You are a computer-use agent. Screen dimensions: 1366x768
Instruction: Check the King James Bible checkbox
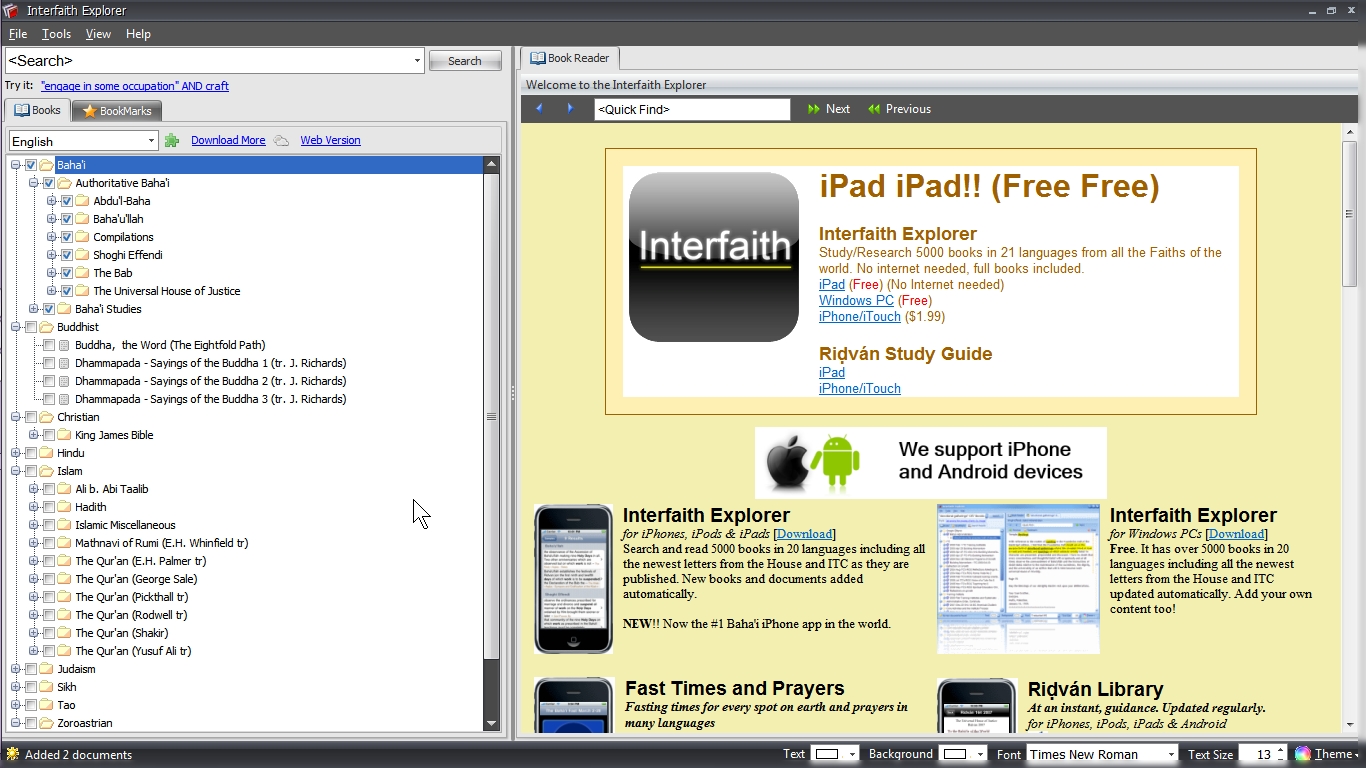click(49, 435)
